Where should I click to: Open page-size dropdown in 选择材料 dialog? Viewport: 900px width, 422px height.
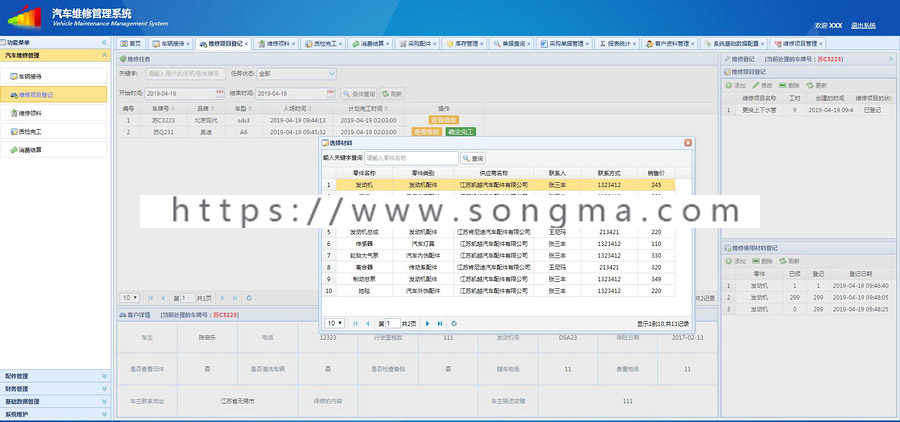tap(335, 324)
